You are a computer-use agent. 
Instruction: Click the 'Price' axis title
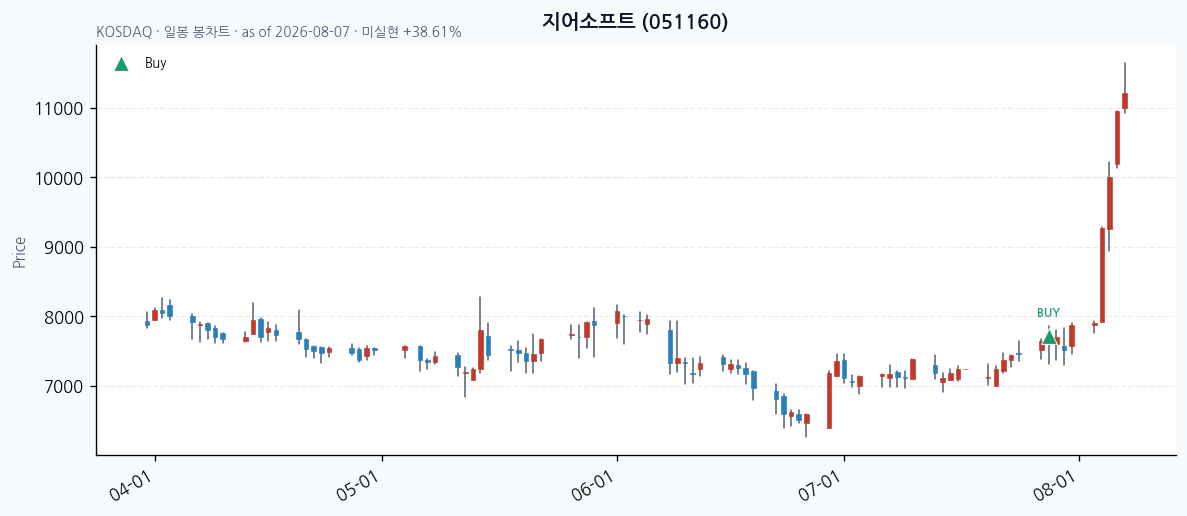[x=20, y=253]
